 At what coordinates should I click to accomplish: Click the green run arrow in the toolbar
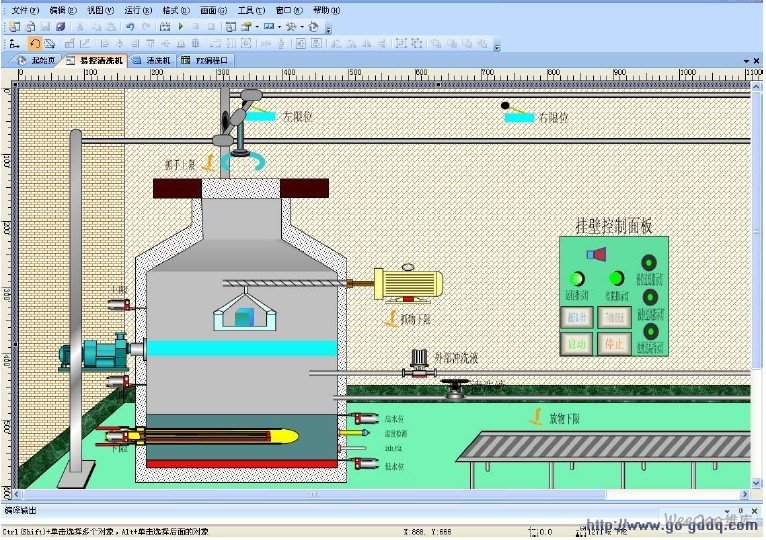pos(181,26)
